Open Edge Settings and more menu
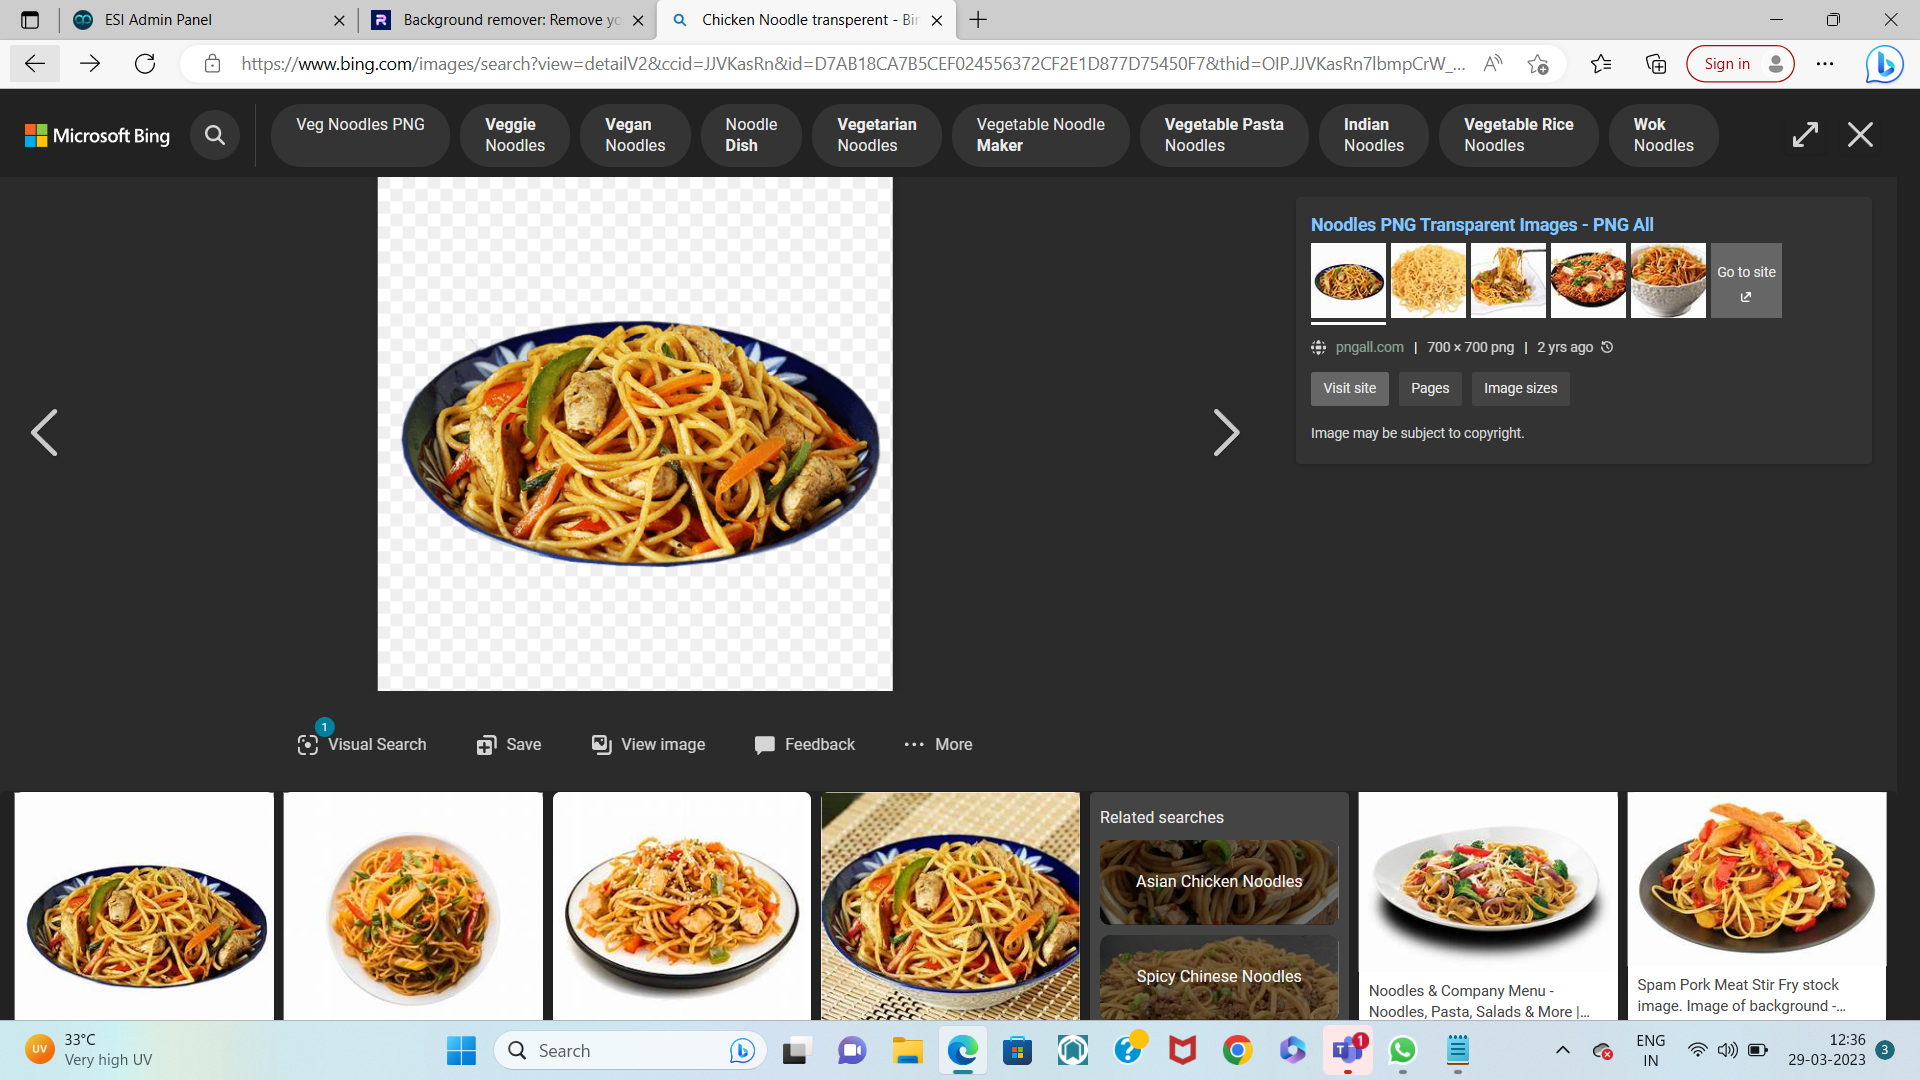The height and width of the screenshot is (1080, 1920). point(1825,64)
